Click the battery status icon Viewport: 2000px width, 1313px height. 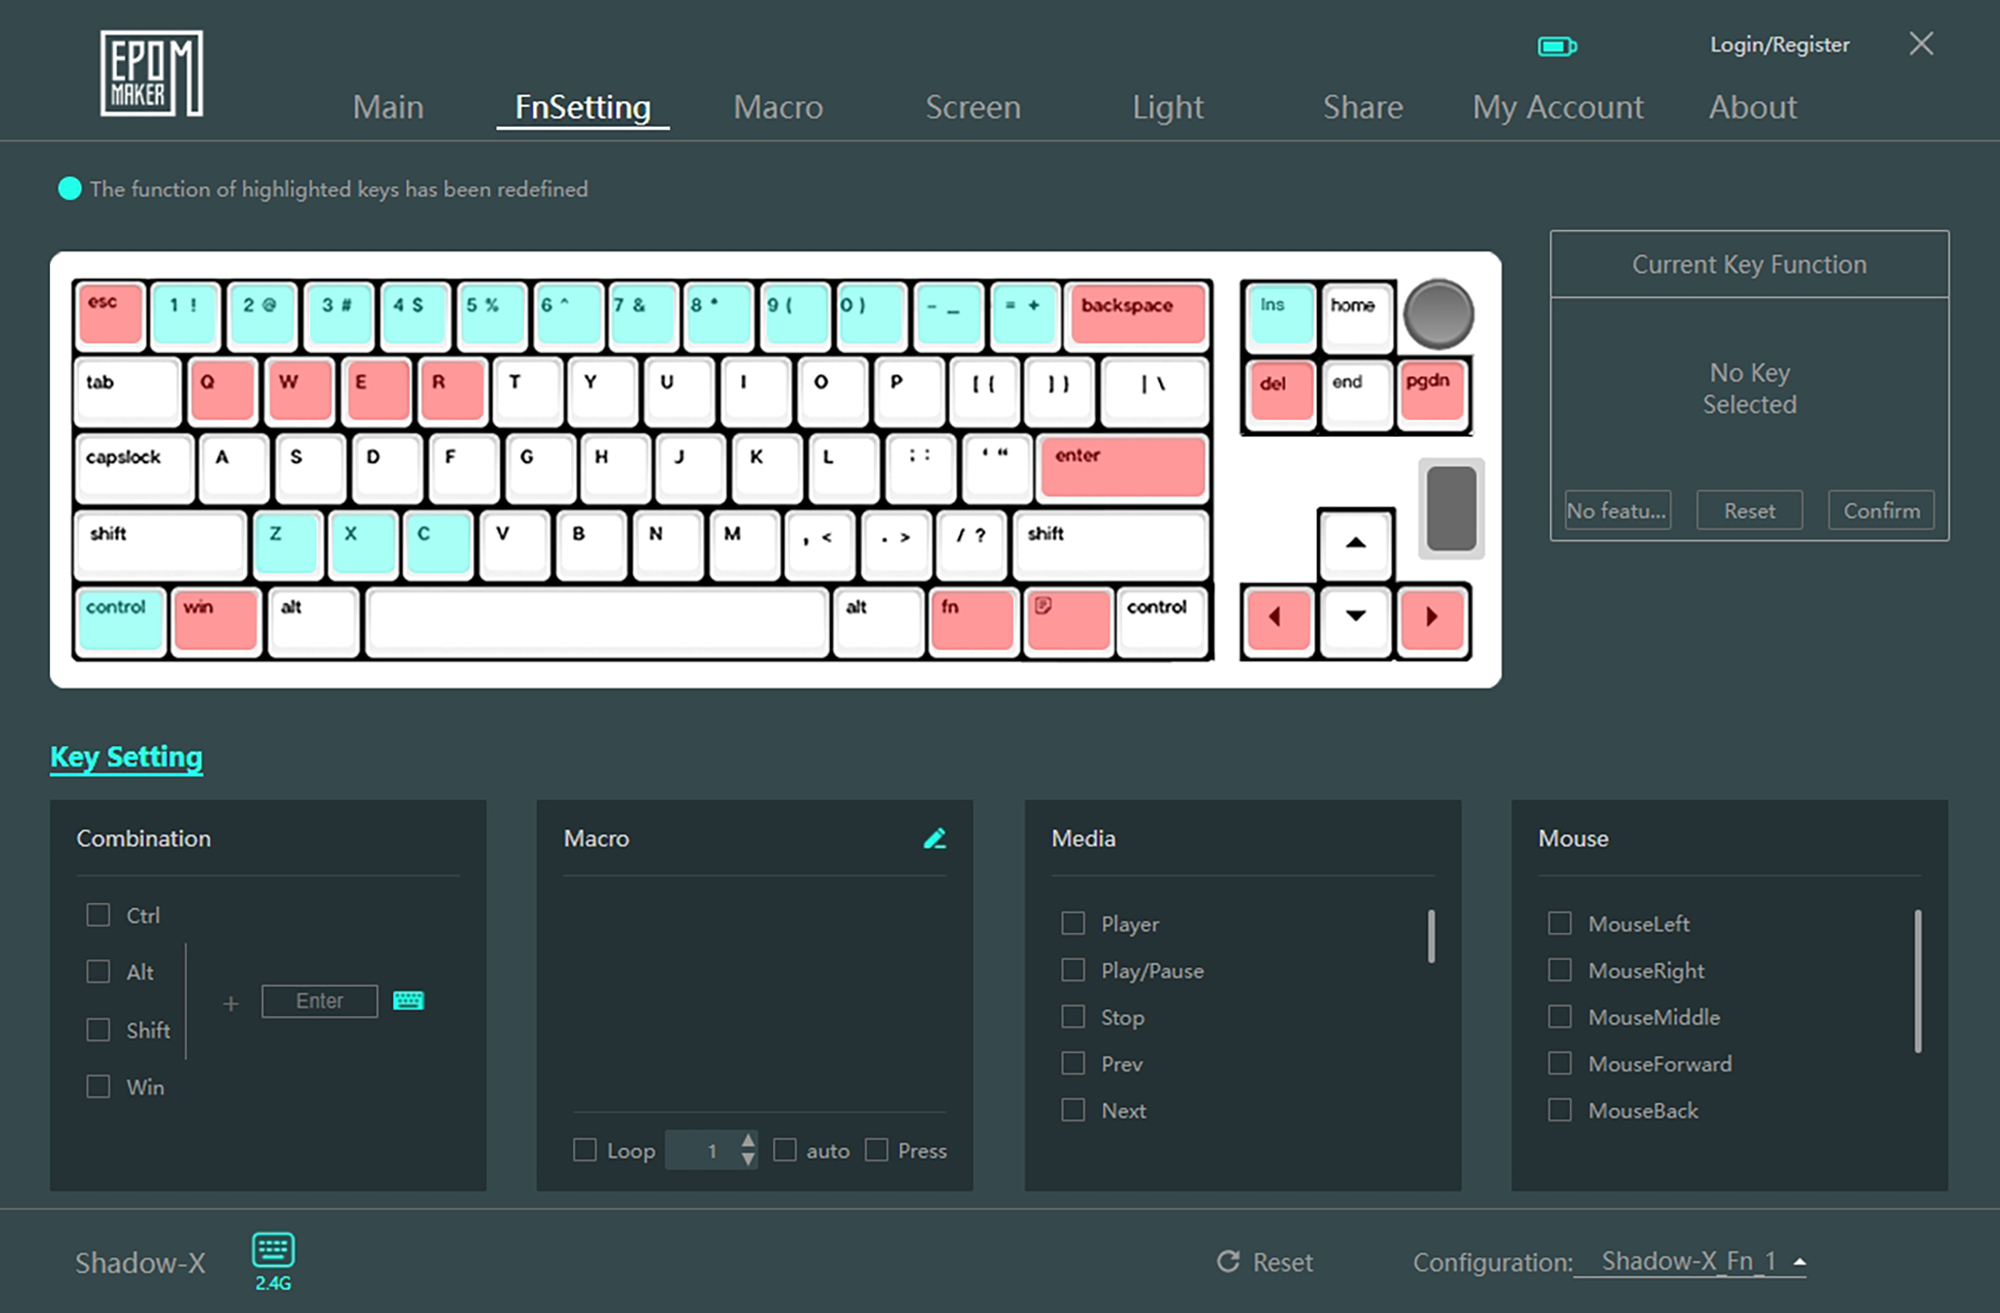pos(1556,46)
